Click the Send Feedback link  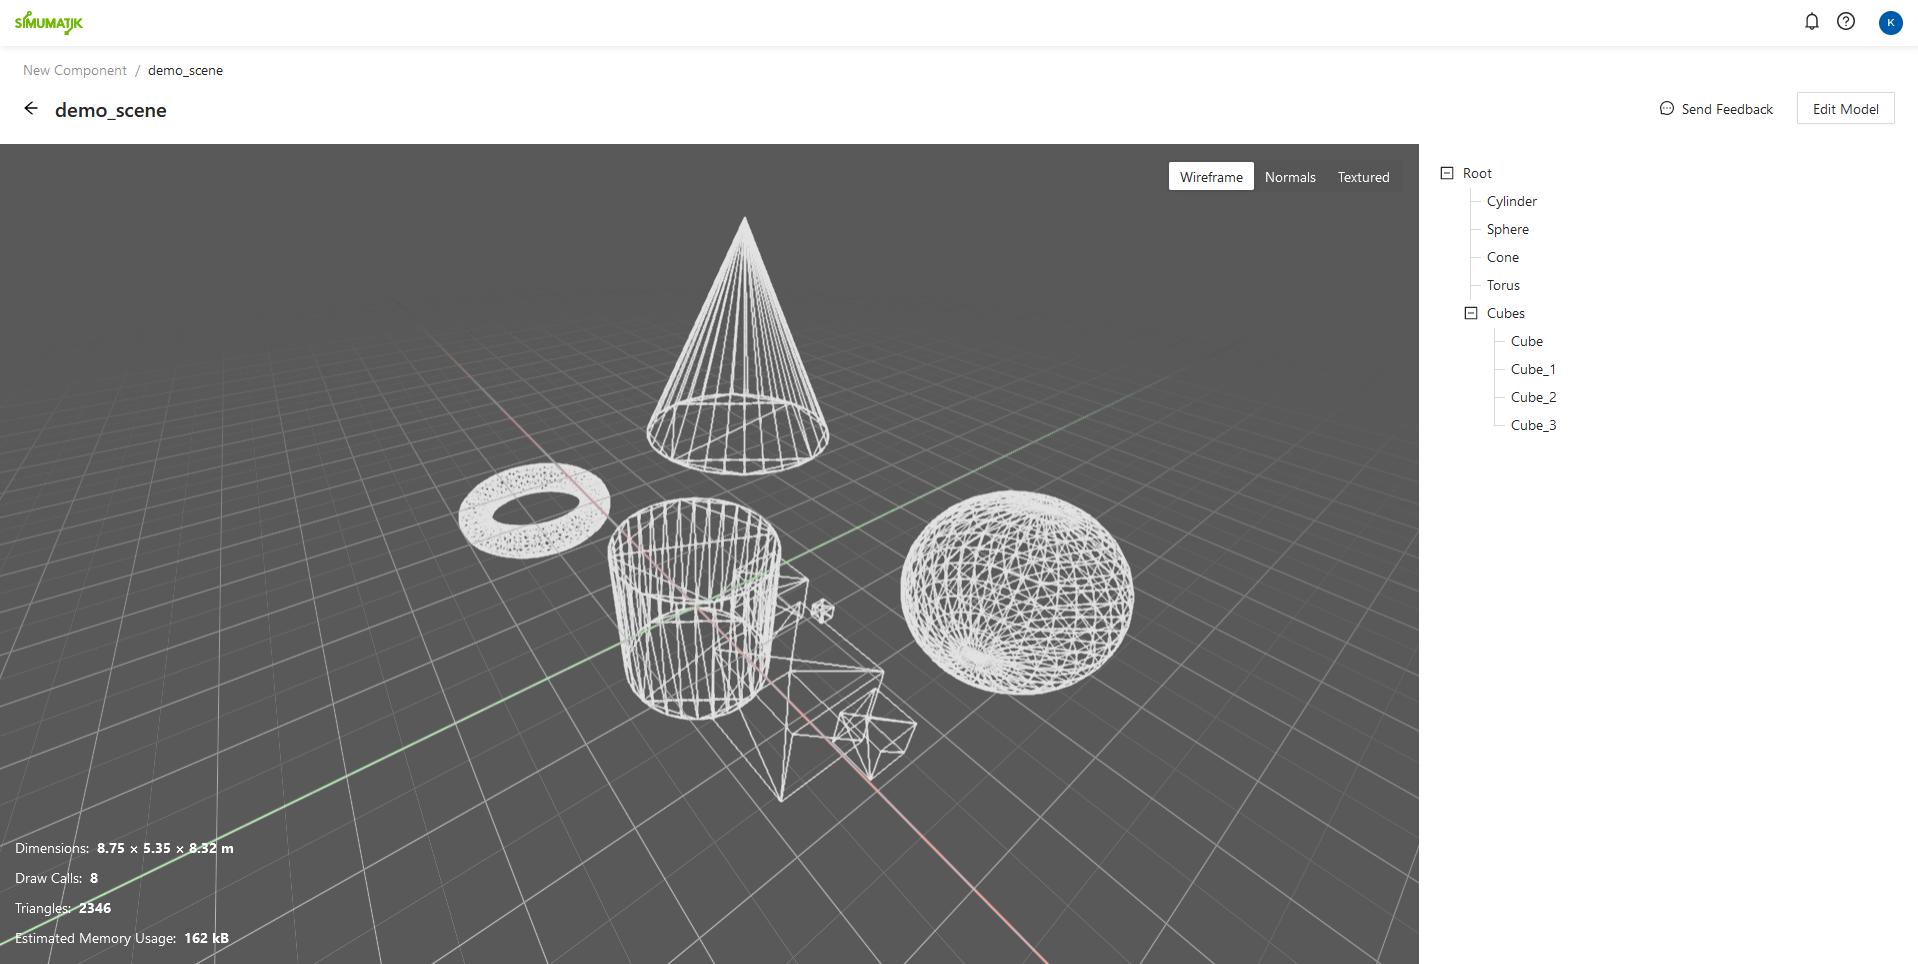point(1725,108)
